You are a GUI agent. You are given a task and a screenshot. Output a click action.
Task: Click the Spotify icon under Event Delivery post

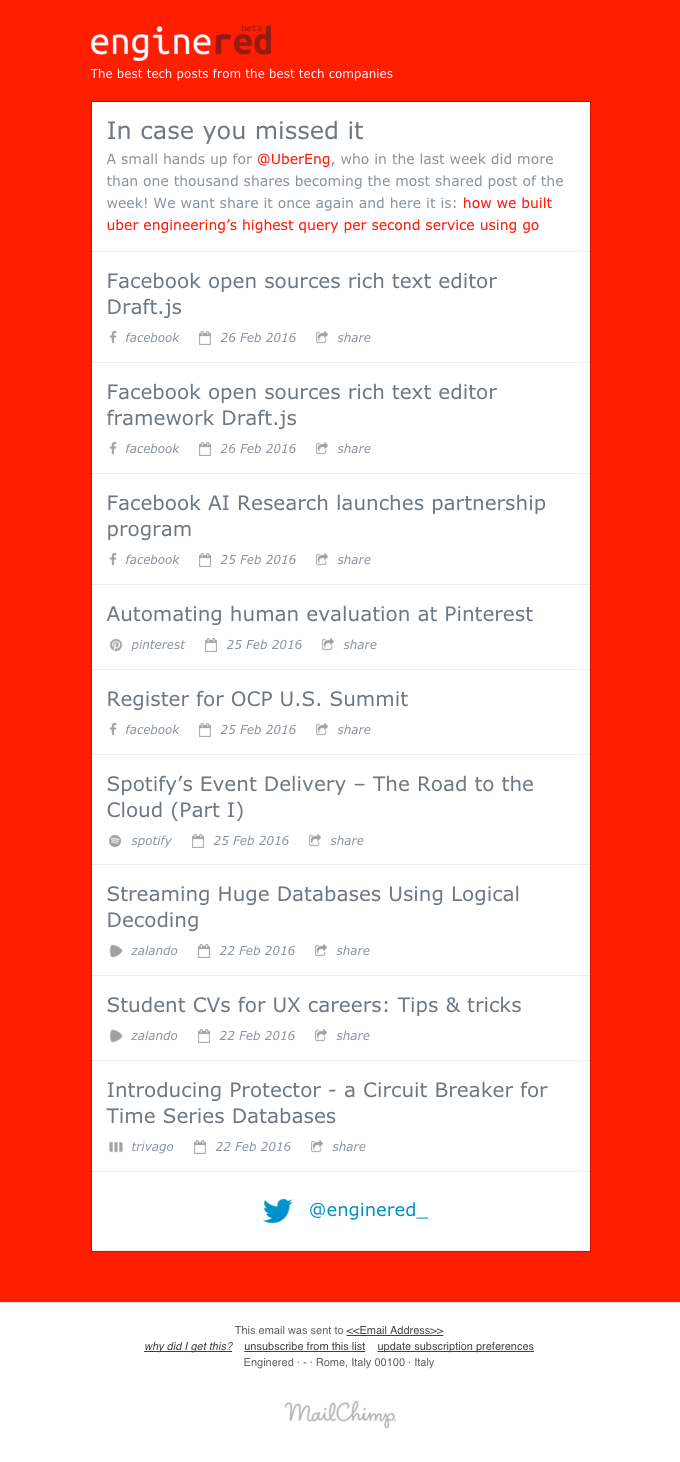click(x=113, y=840)
